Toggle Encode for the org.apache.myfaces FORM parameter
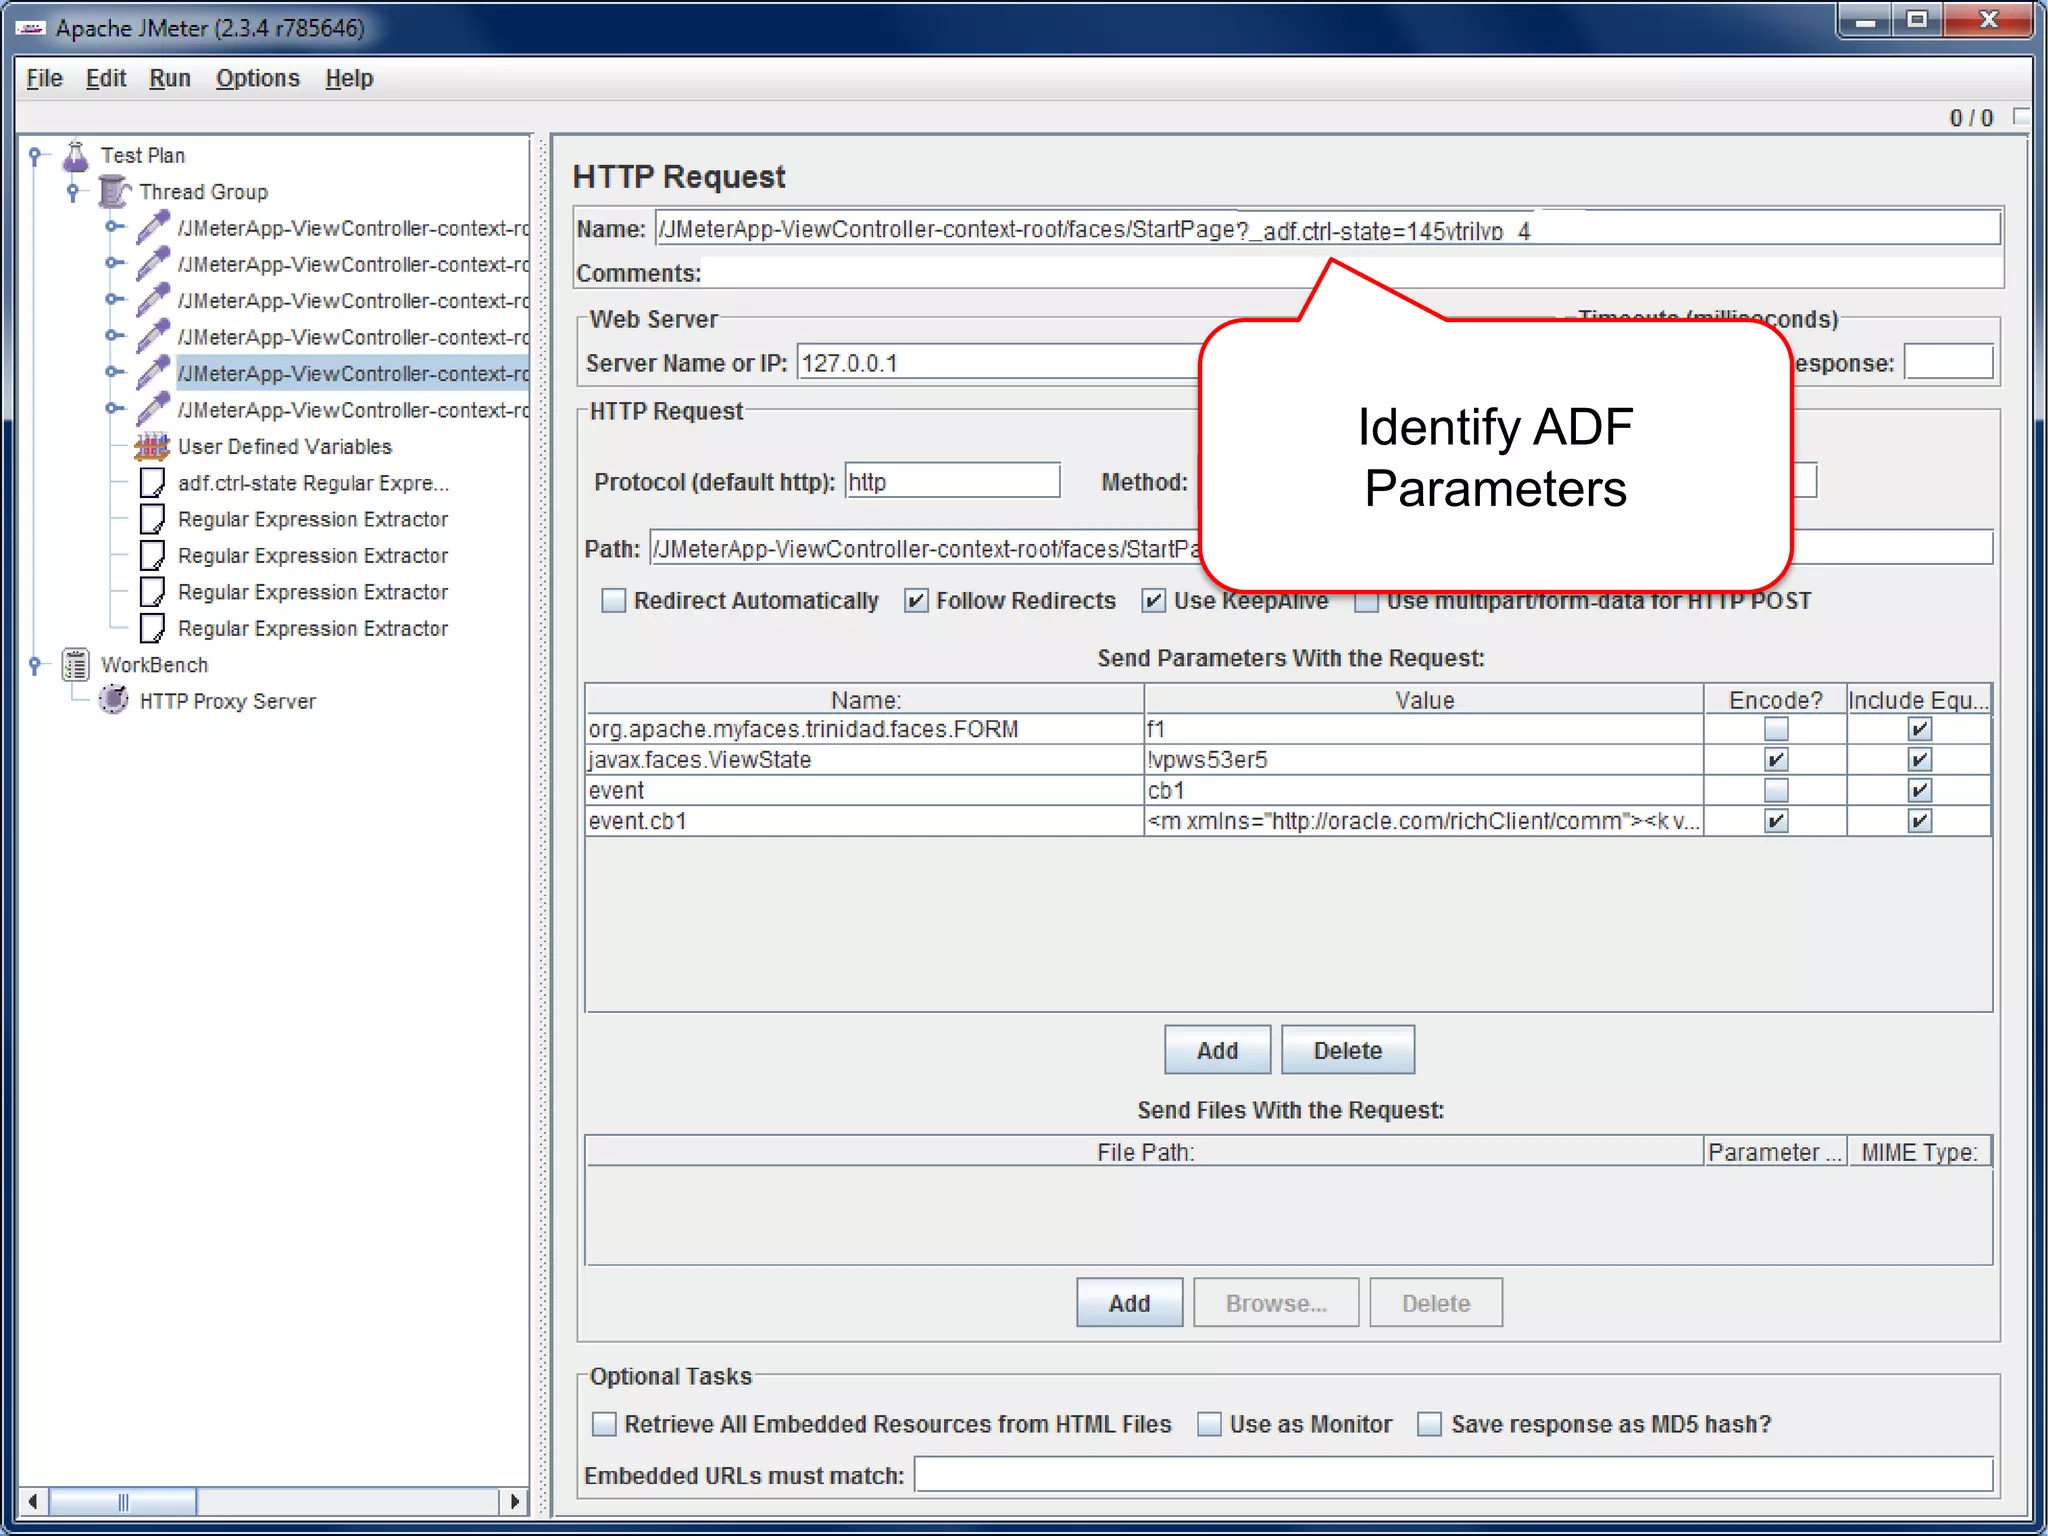Viewport: 2048px width, 1536px height. tap(1776, 729)
